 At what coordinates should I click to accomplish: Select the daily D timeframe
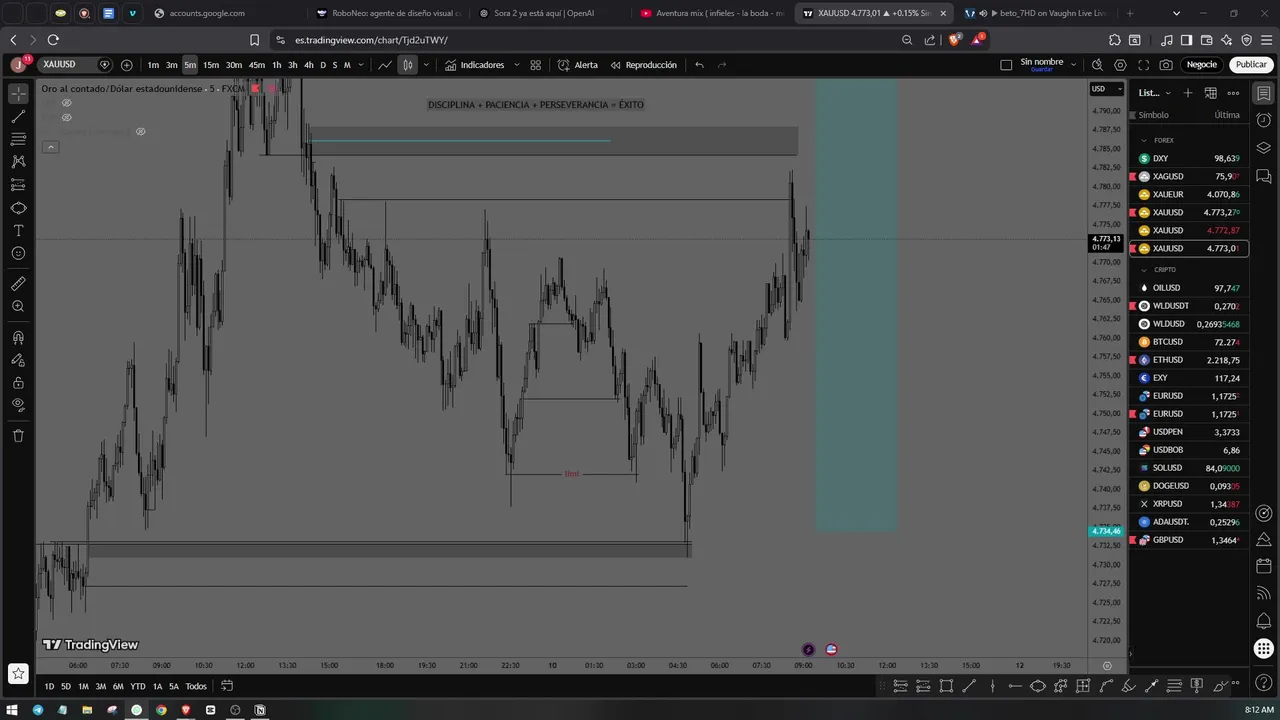tap(322, 65)
